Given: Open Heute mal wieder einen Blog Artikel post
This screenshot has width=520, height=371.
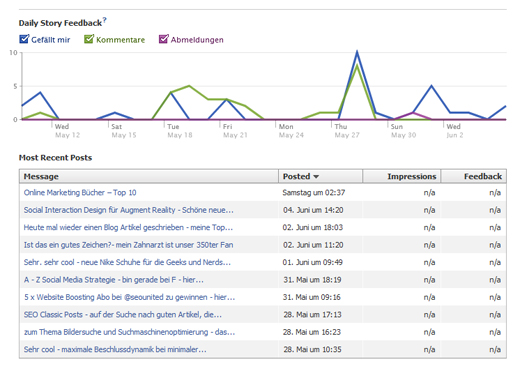Looking at the screenshot, I should tap(128, 227).
